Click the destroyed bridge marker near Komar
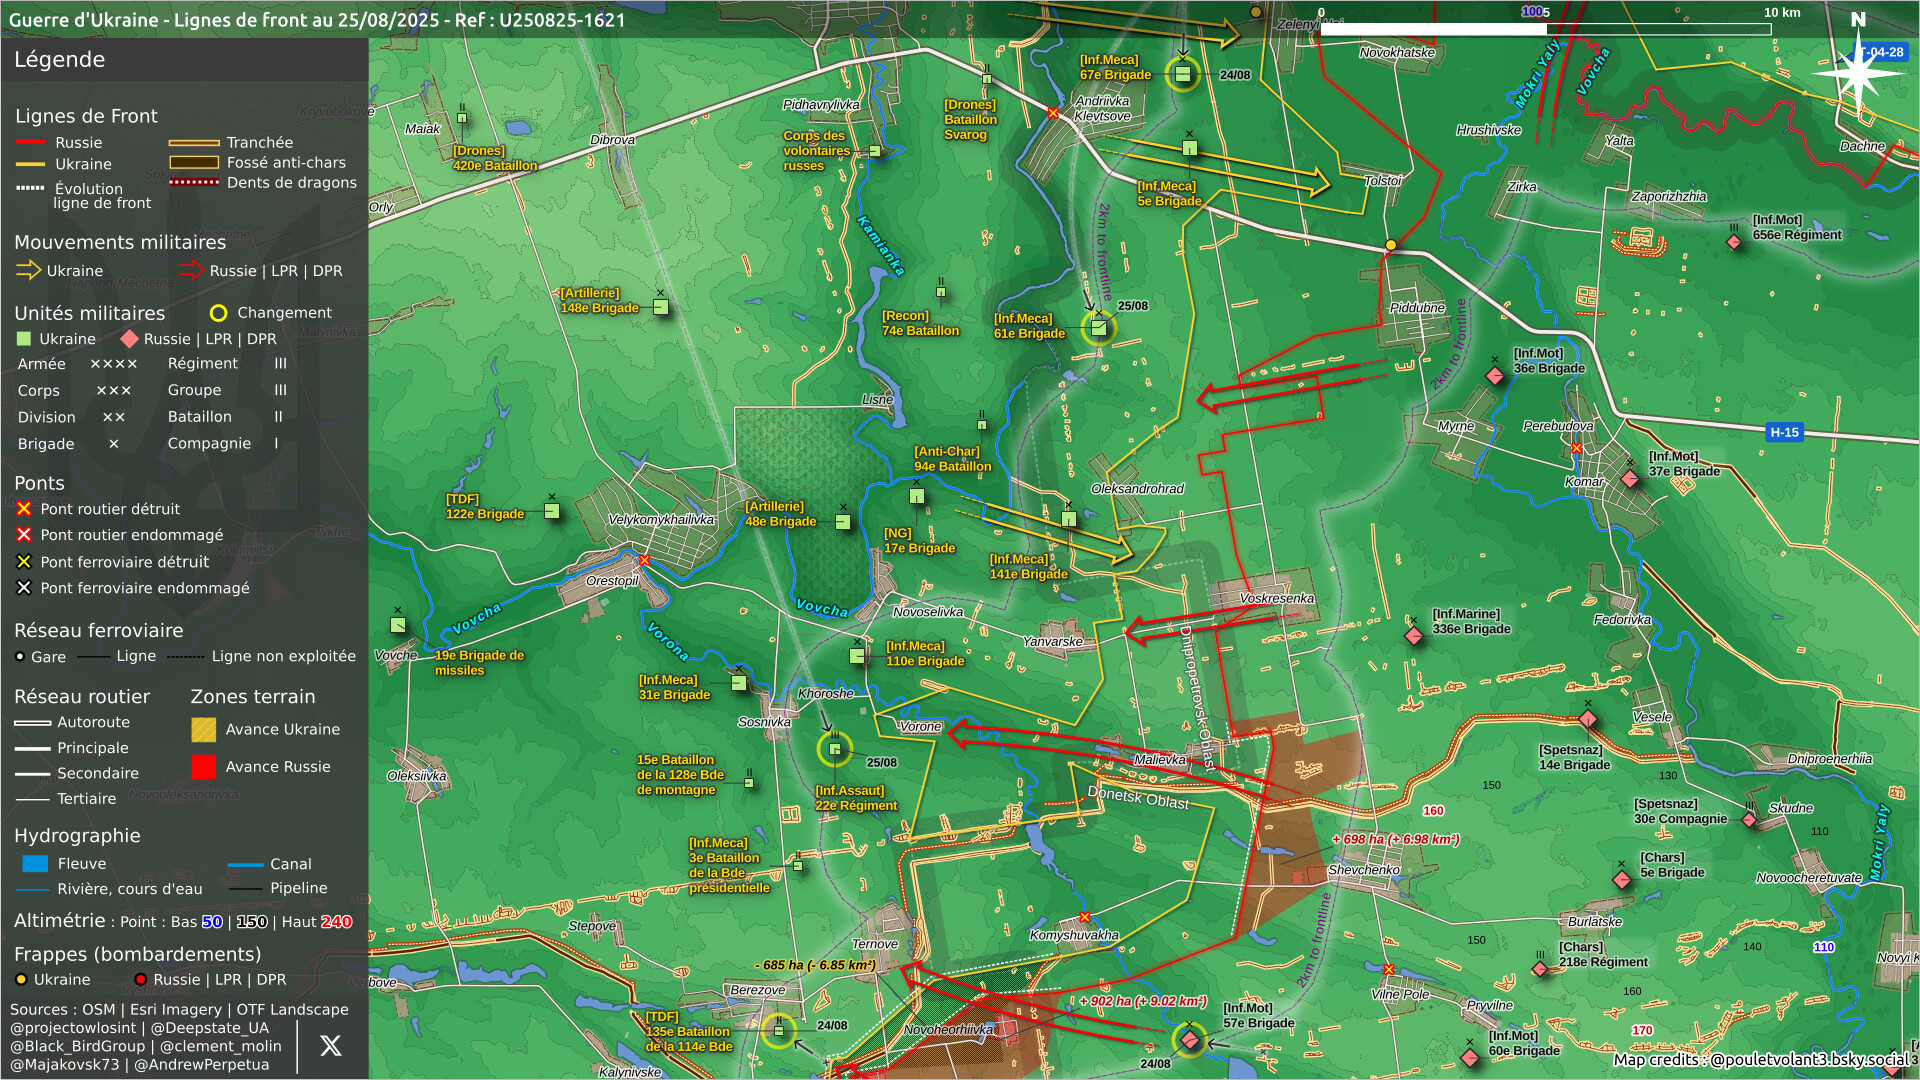The height and width of the screenshot is (1080, 1920). (x=1577, y=449)
